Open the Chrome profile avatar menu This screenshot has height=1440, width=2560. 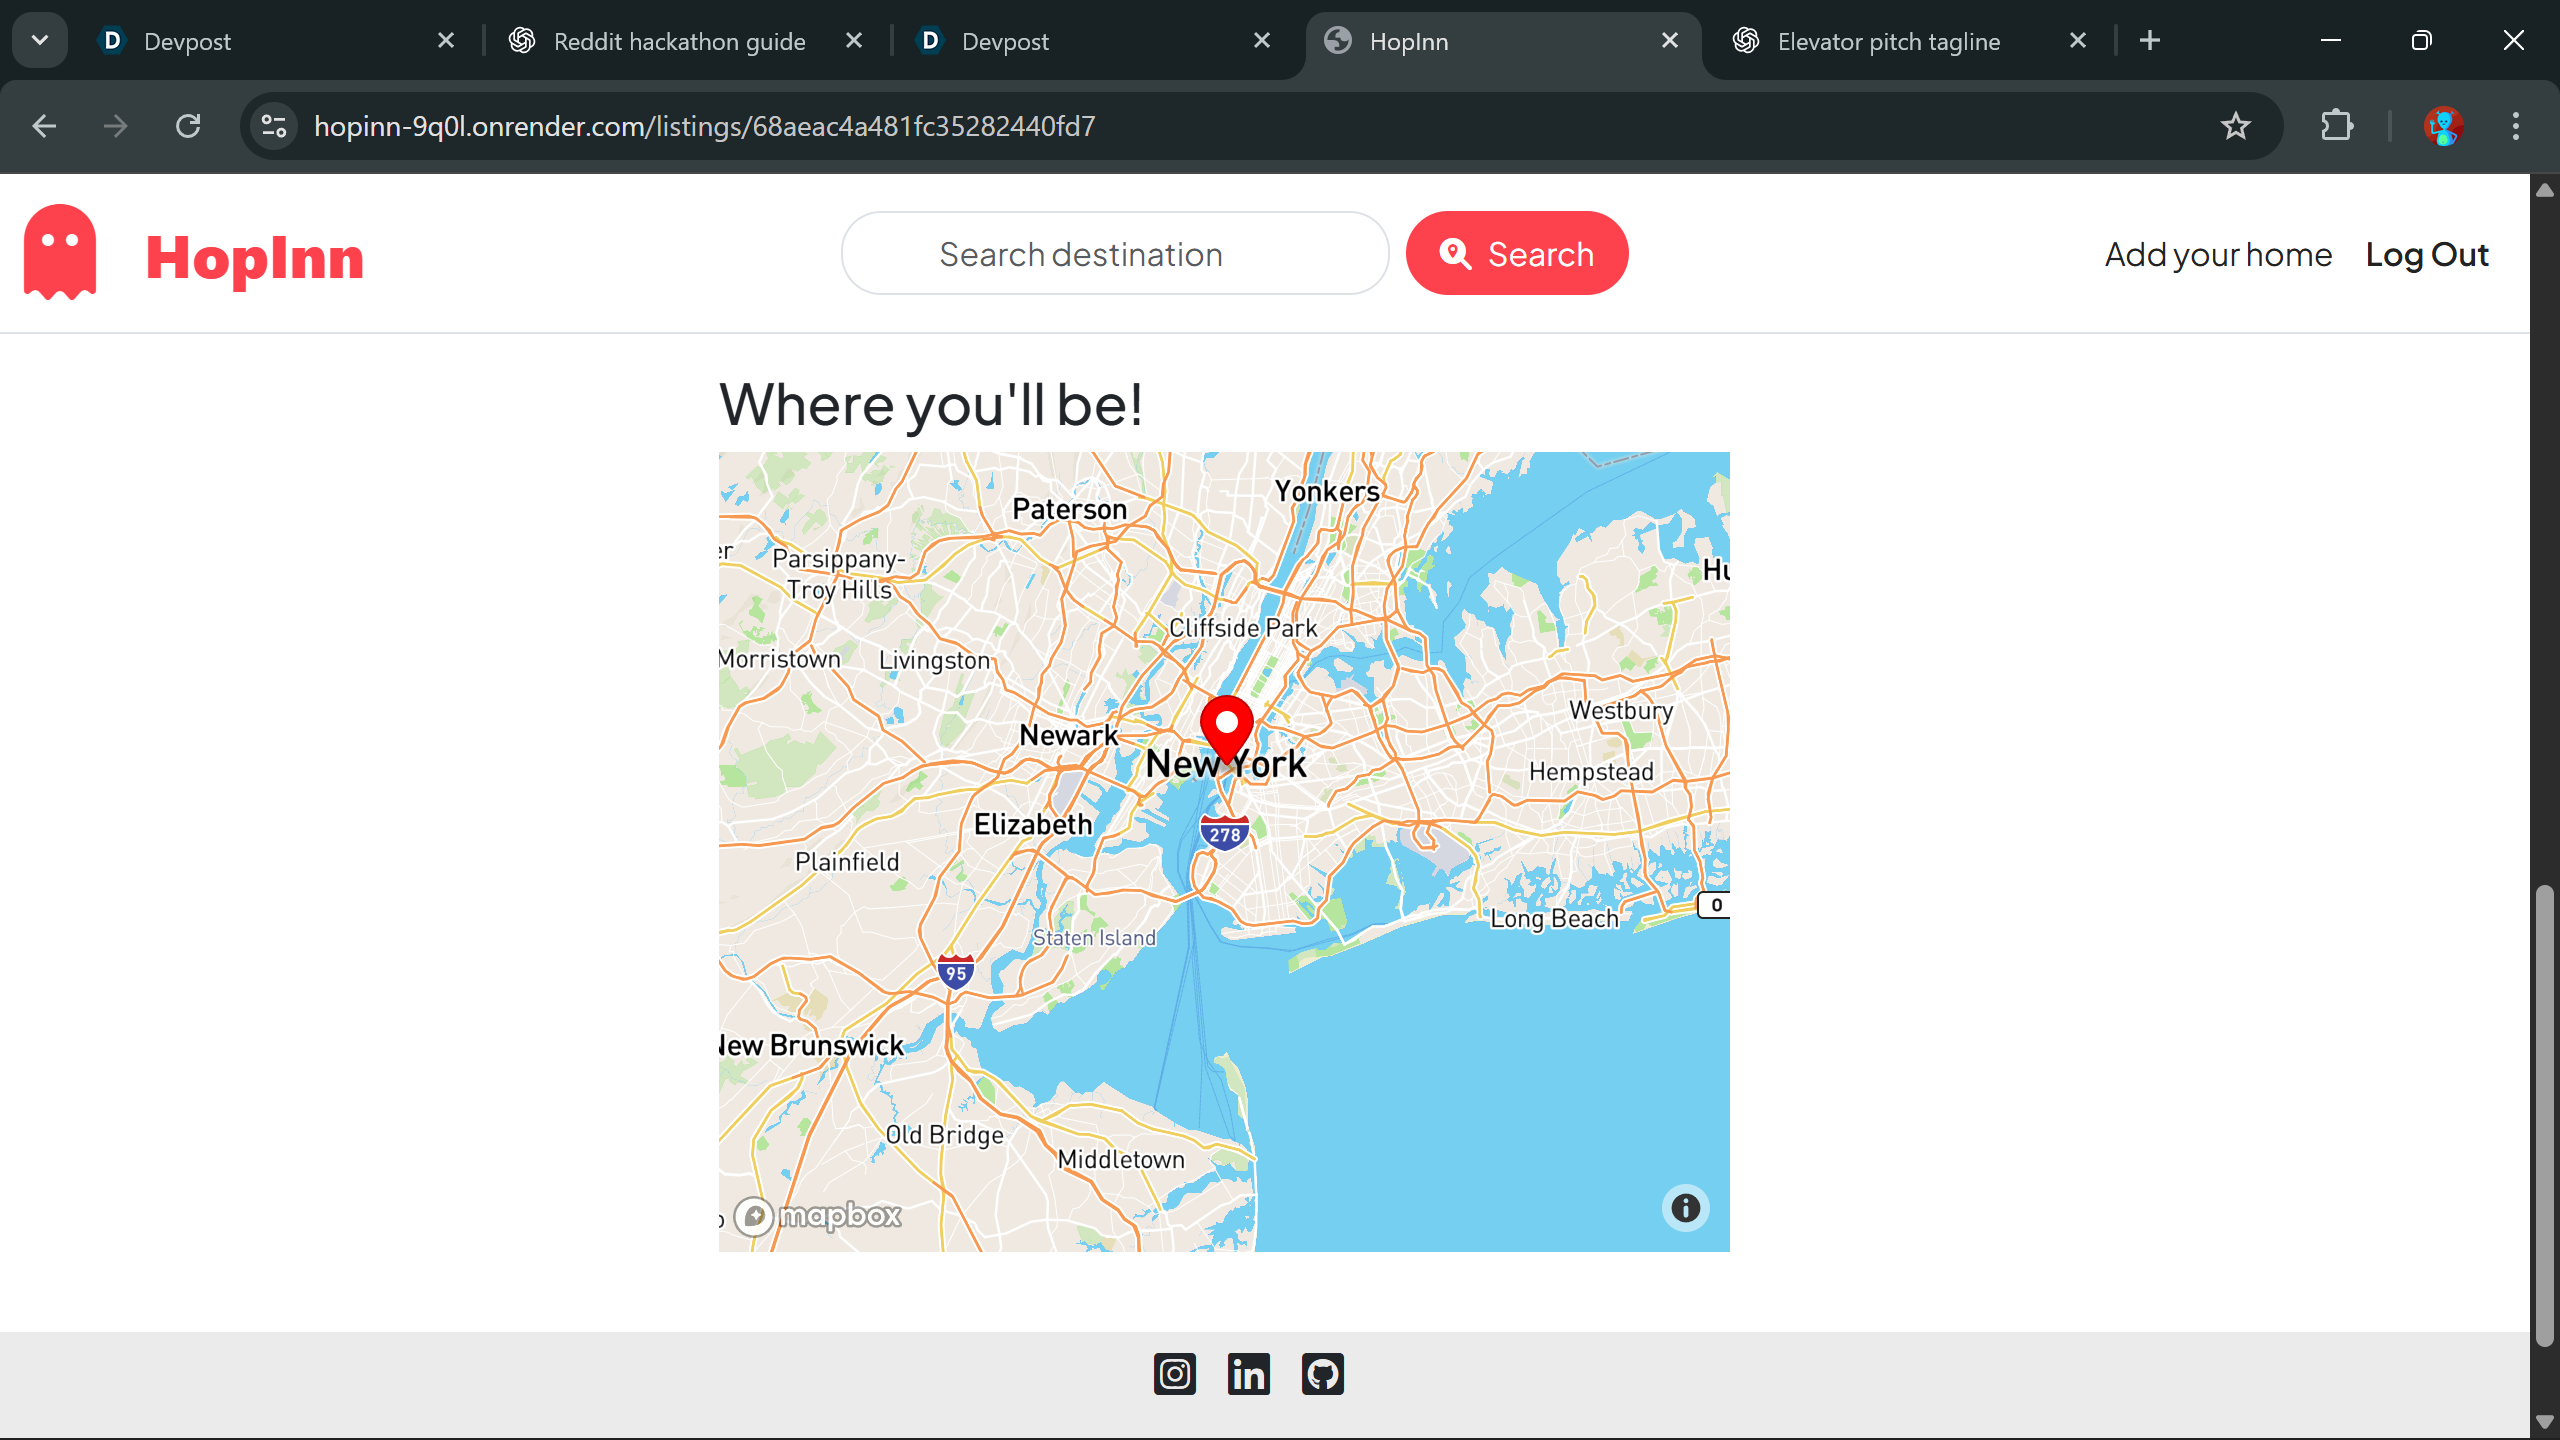point(2443,126)
